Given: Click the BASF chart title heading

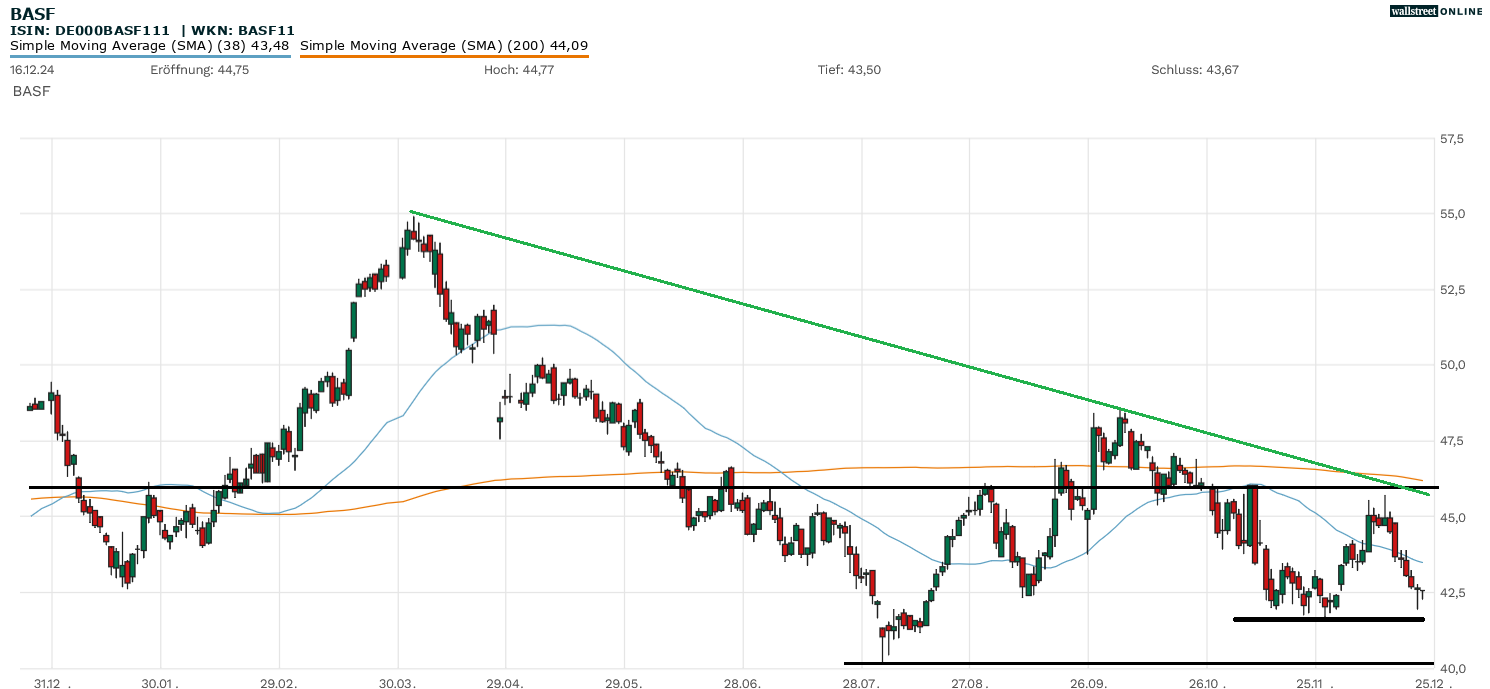Looking at the screenshot, I should (33, 13).
